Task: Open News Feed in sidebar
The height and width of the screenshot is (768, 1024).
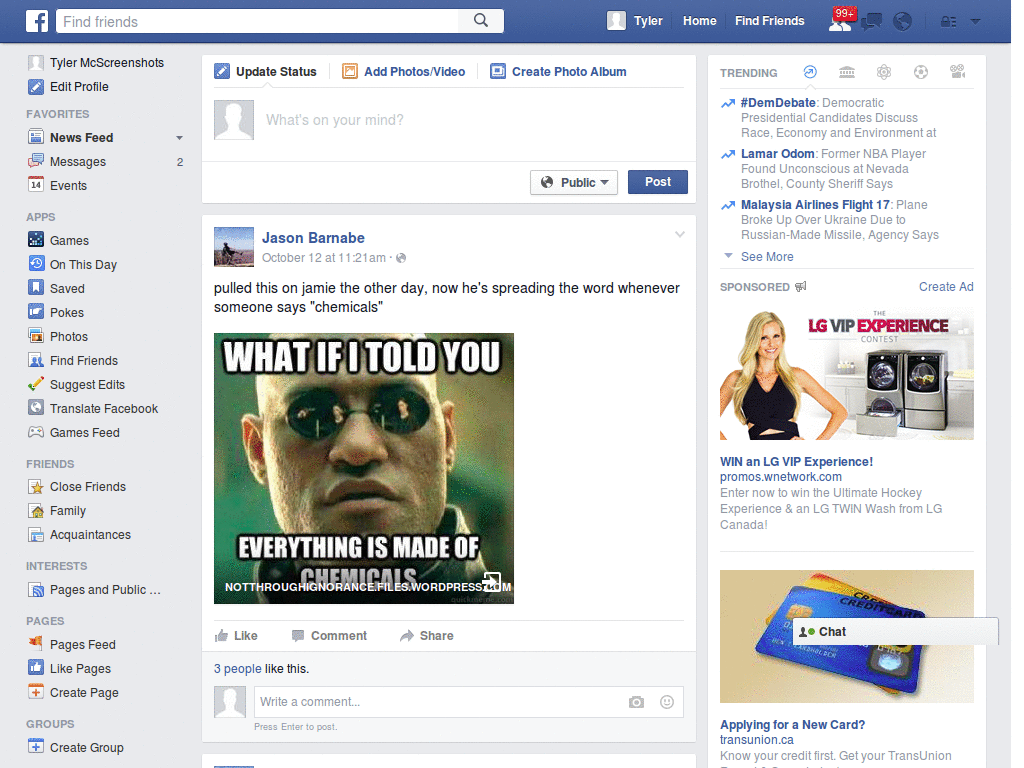Action: coord(82,138)
